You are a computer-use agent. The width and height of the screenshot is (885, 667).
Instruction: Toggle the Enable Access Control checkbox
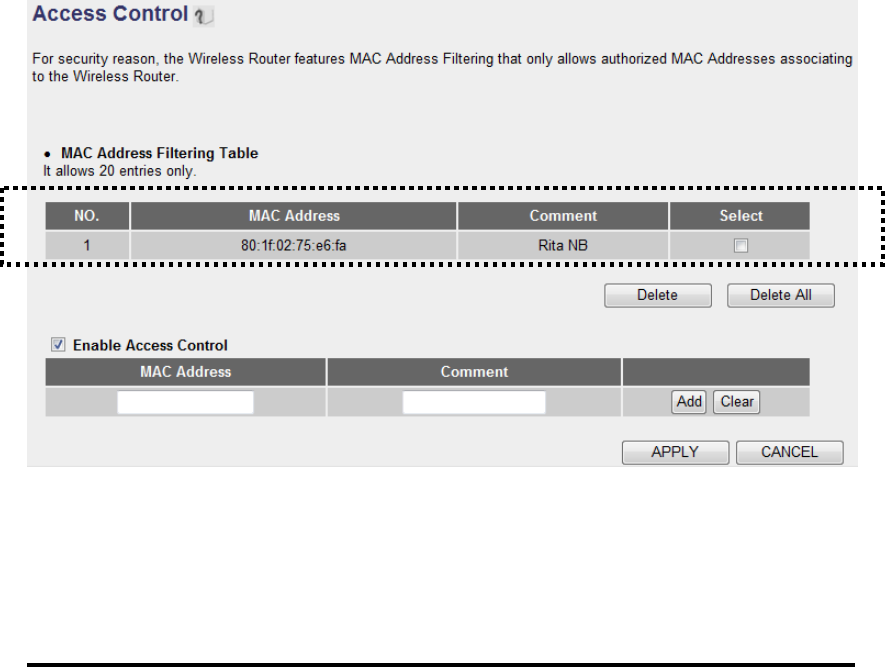(x=58, y=346)
